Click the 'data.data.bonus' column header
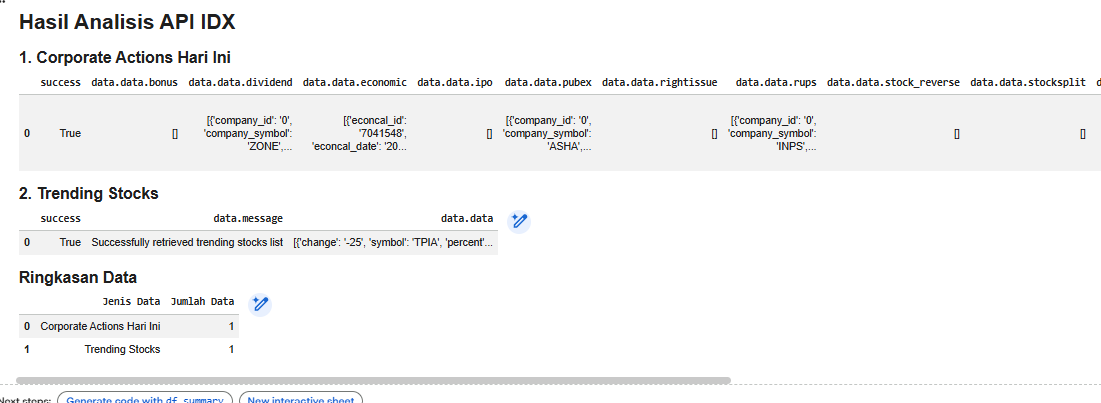Screen dimensions: 1101x403 pos(135,83)
